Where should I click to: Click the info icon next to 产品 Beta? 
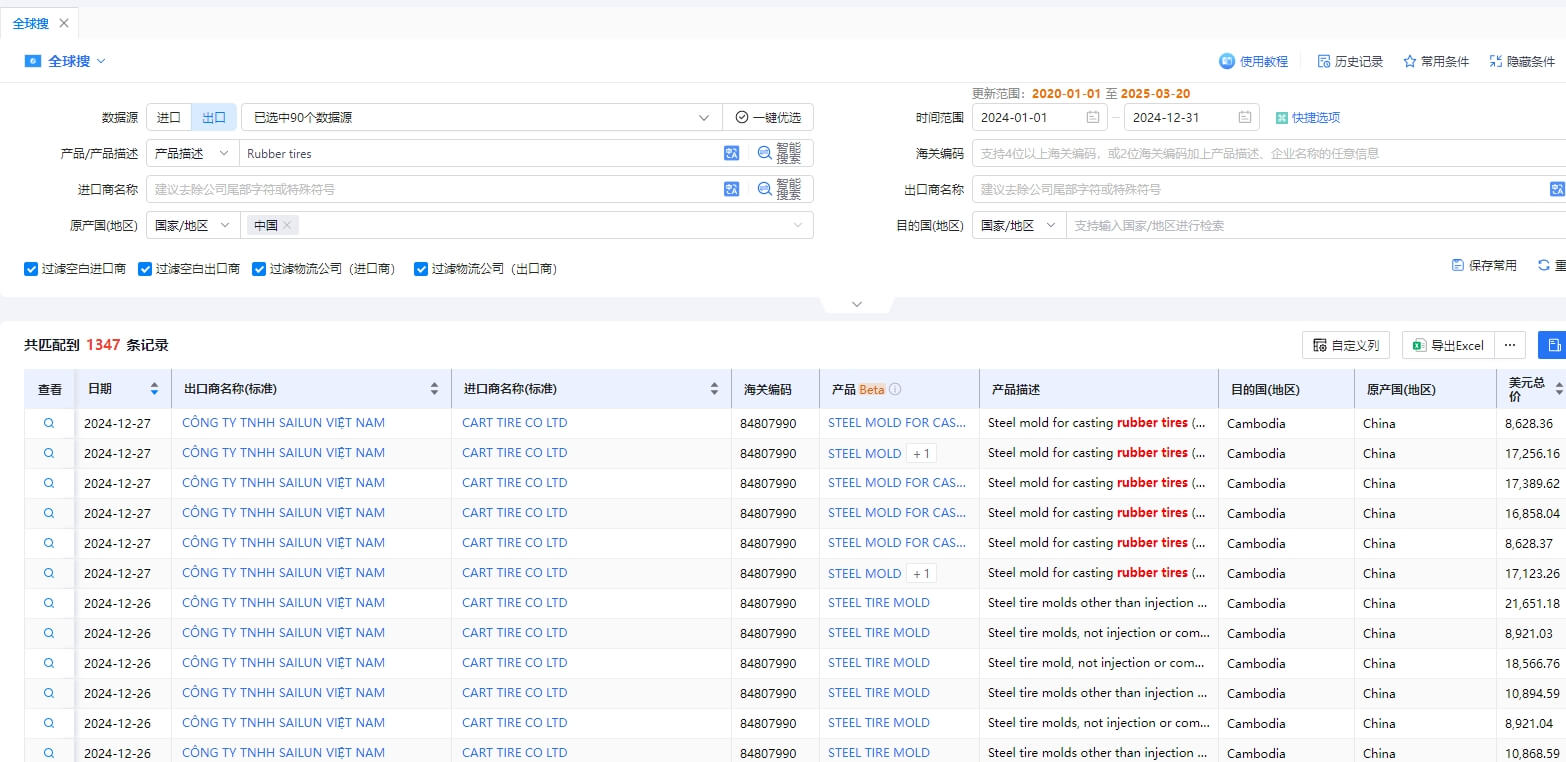tap(895, 389)
